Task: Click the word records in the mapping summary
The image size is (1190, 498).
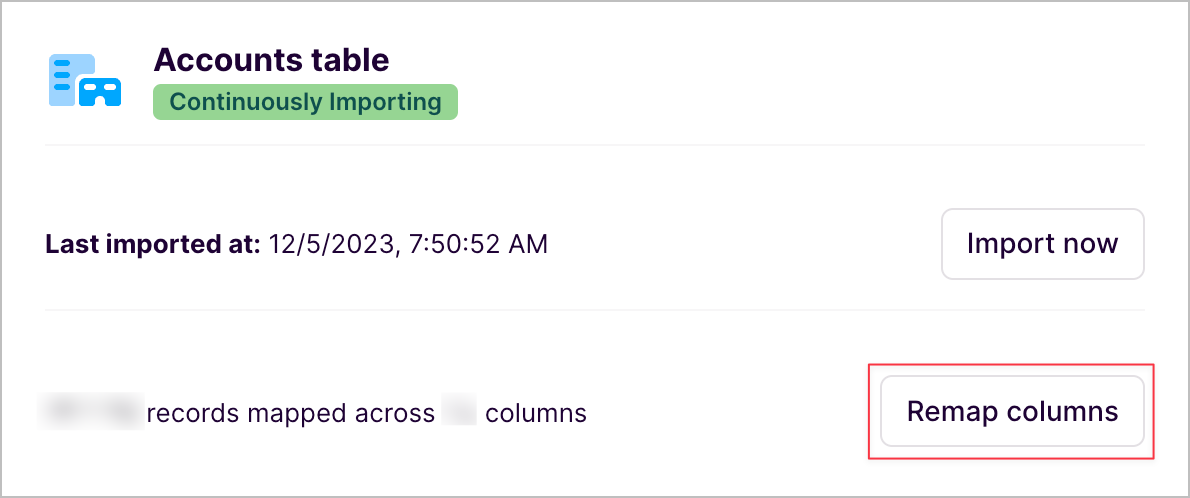Action: 191,412
